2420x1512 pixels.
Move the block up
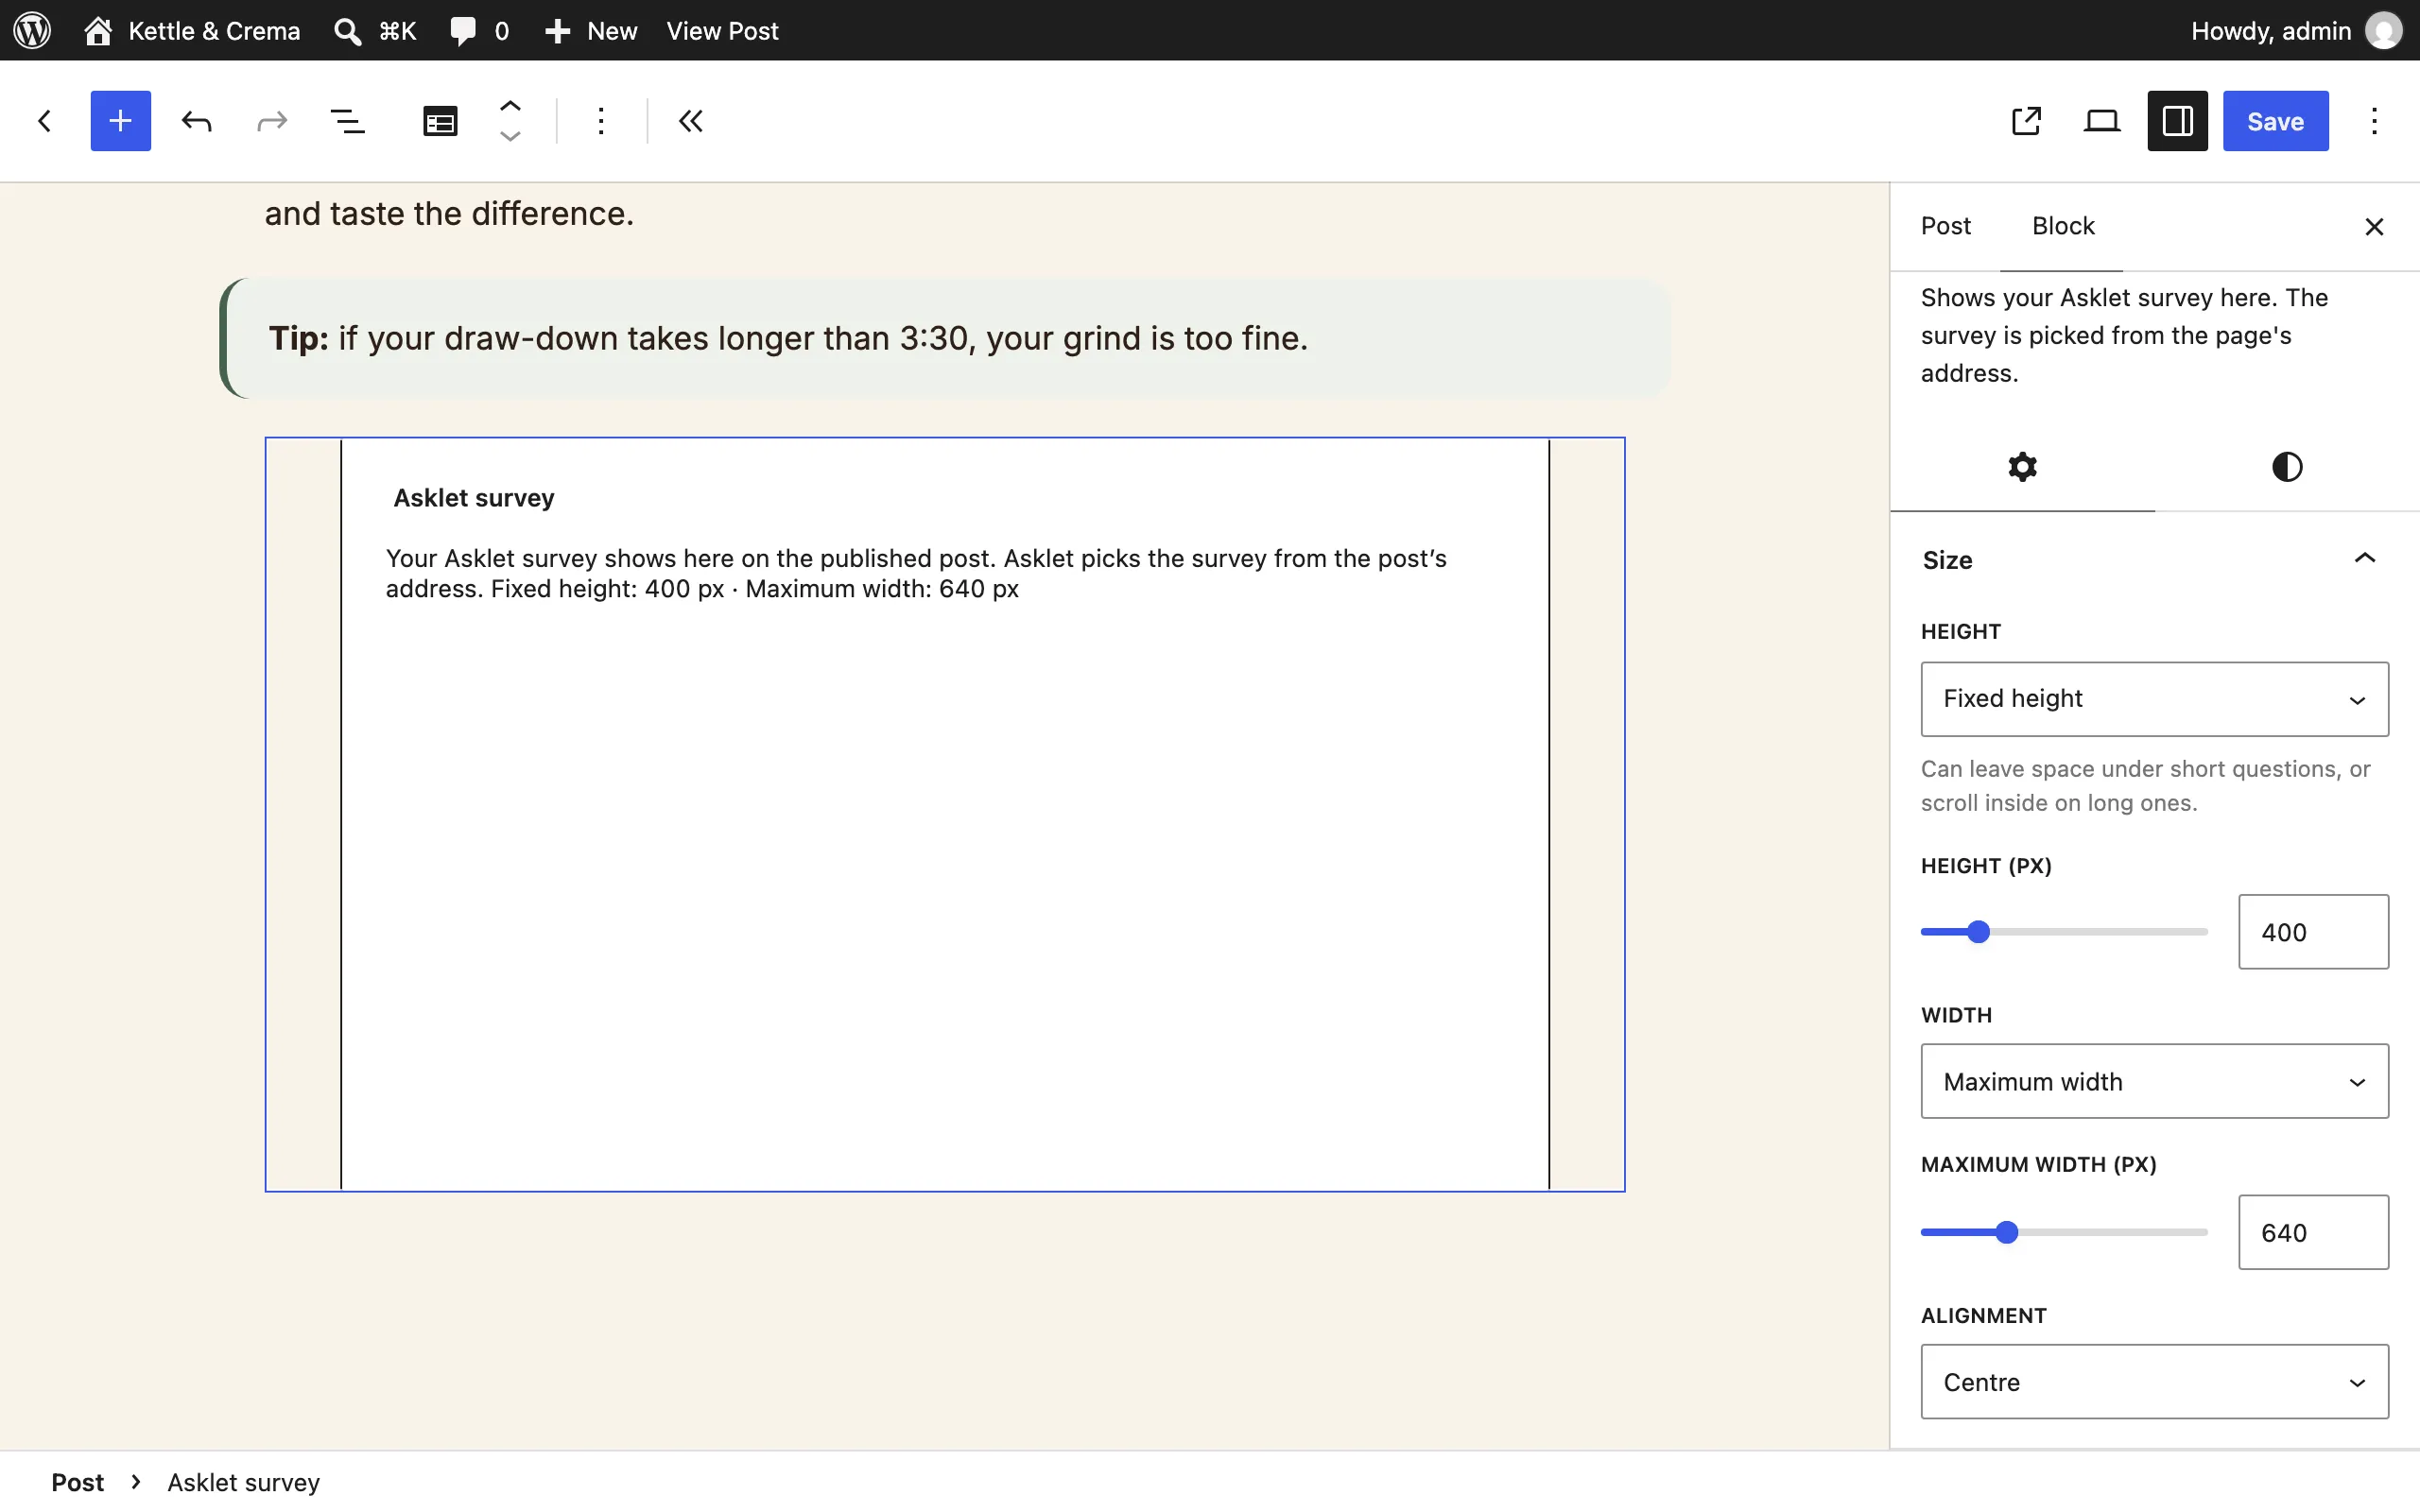click(510, 105)
